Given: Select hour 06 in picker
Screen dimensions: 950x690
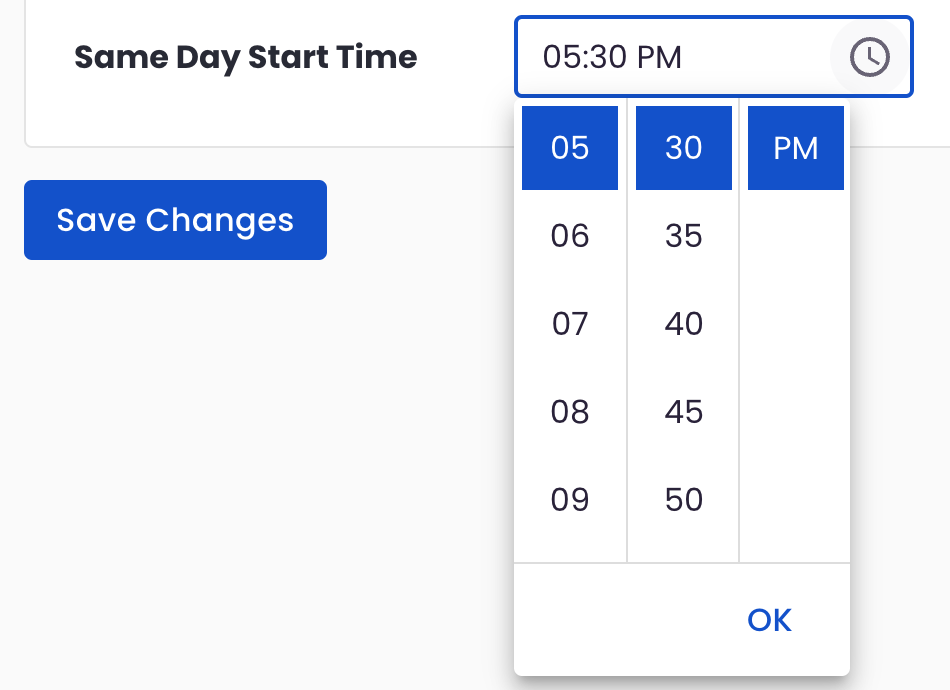Looking at the screenshot, I should (570, 236).
